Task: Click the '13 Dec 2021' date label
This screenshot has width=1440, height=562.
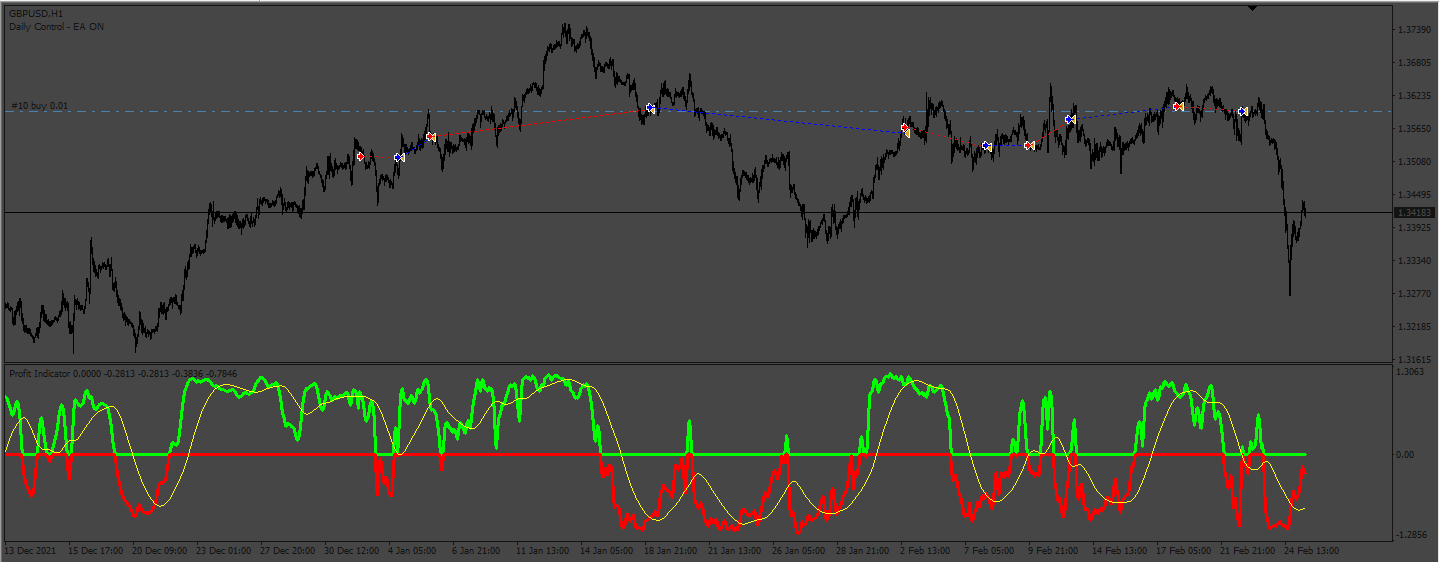Action: coord(32,550)
